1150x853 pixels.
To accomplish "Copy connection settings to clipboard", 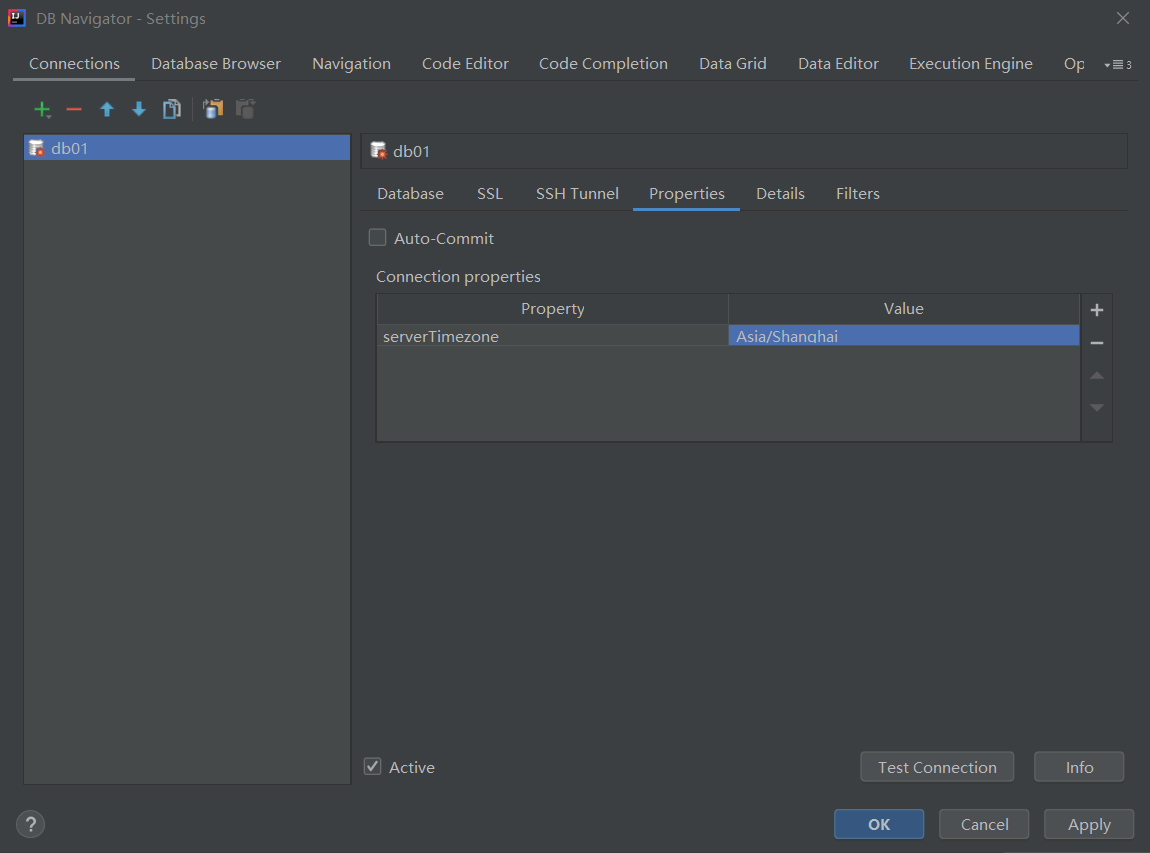I will pyautogui.click(x=213, y=110).
